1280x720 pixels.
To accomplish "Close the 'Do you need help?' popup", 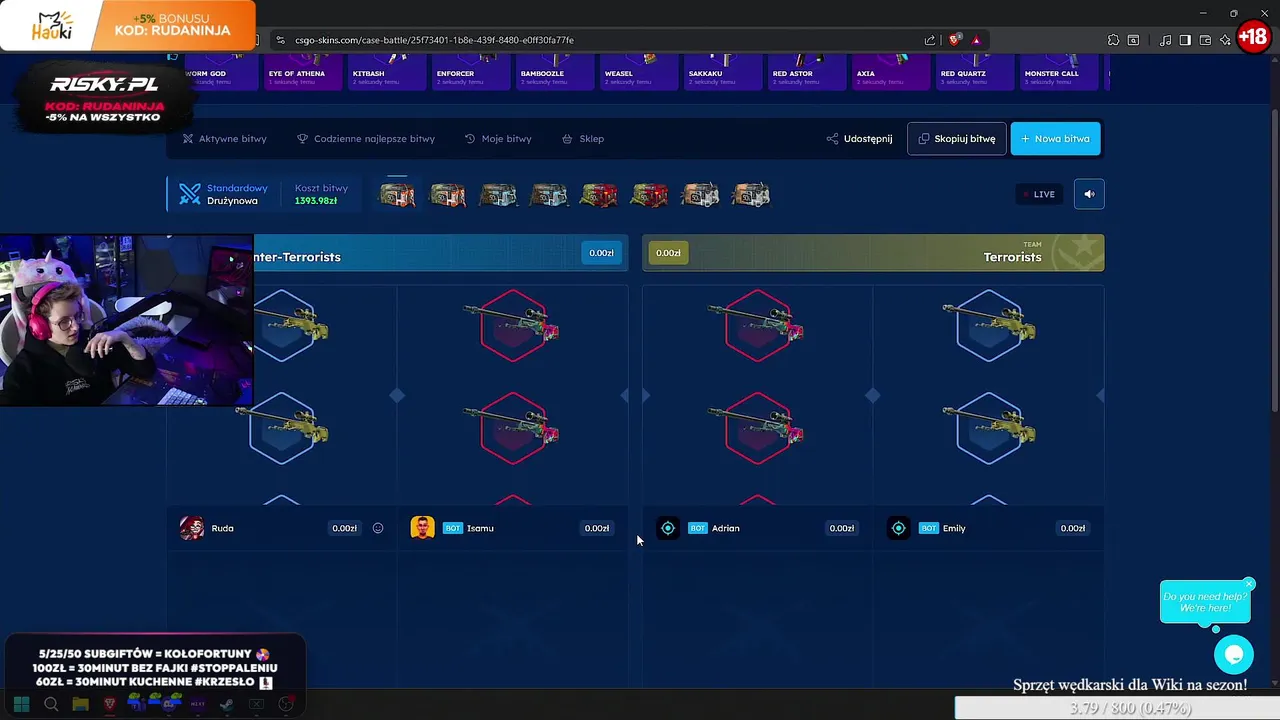I will (1249, 584).
